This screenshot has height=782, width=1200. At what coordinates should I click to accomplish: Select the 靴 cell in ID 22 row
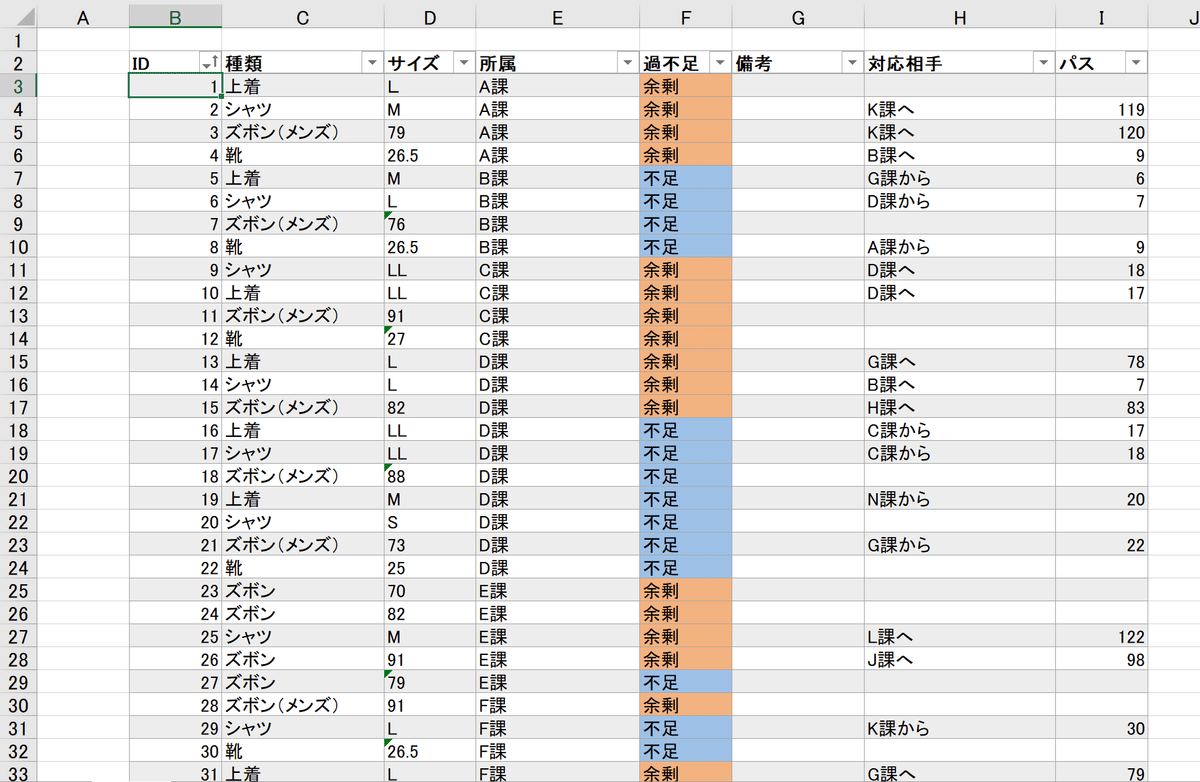pyautogui.click(x=303, y=568)
